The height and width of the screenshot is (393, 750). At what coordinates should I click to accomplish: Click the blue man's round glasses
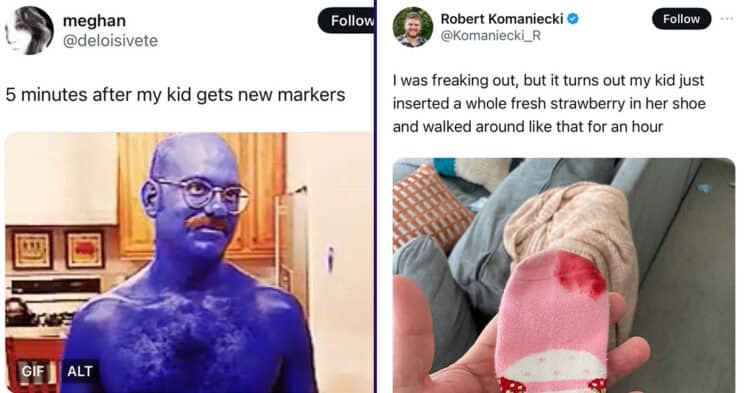[203, 194]
